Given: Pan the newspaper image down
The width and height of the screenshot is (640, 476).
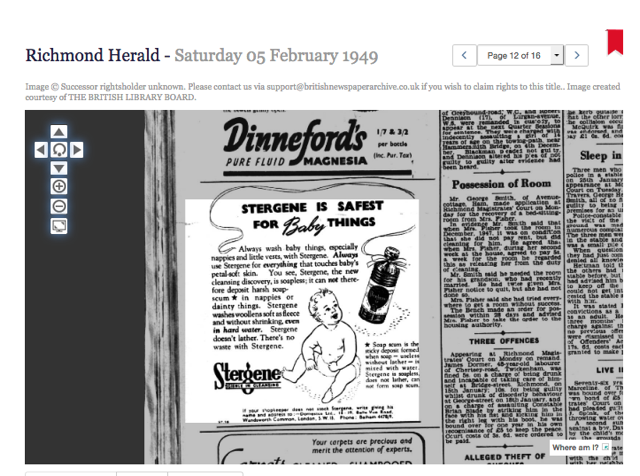Looking at the screenshot, I should tap(59, 168).
